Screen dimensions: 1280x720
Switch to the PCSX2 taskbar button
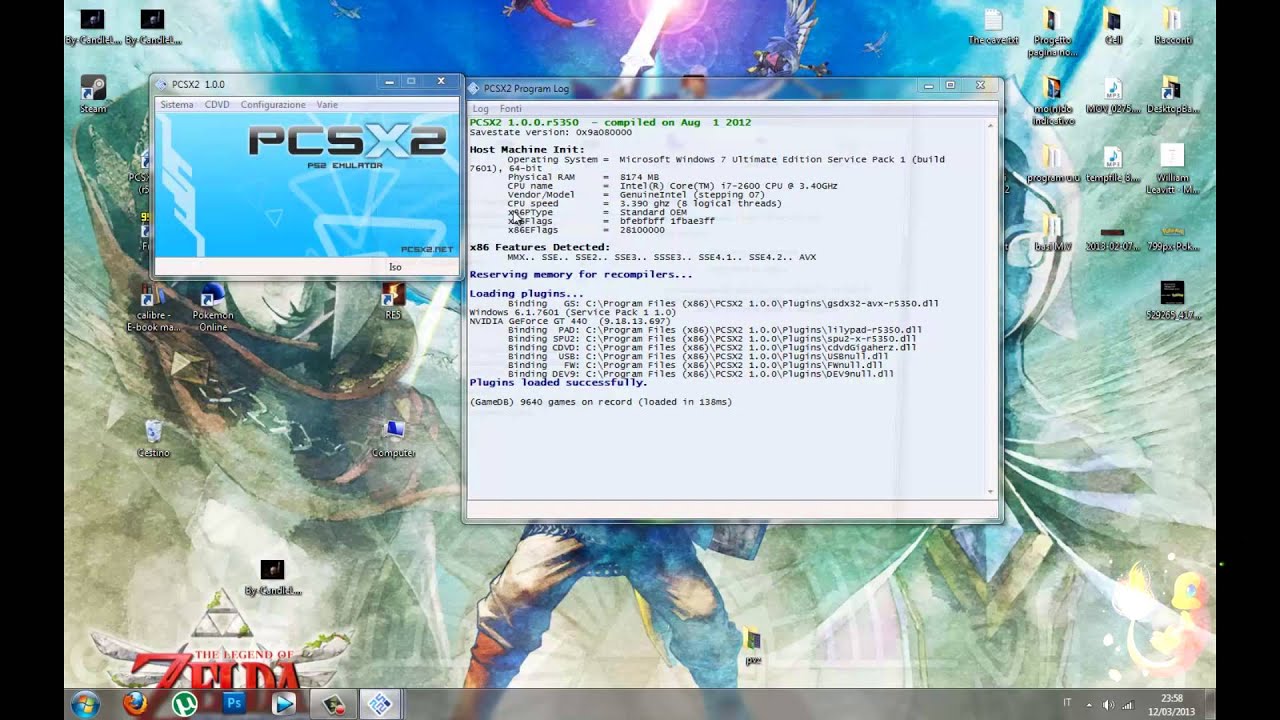(380, 704)
